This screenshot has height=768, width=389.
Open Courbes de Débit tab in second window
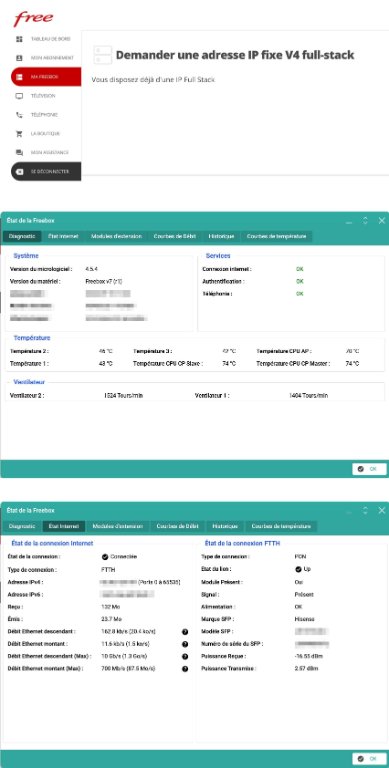[x=177, y=526]
